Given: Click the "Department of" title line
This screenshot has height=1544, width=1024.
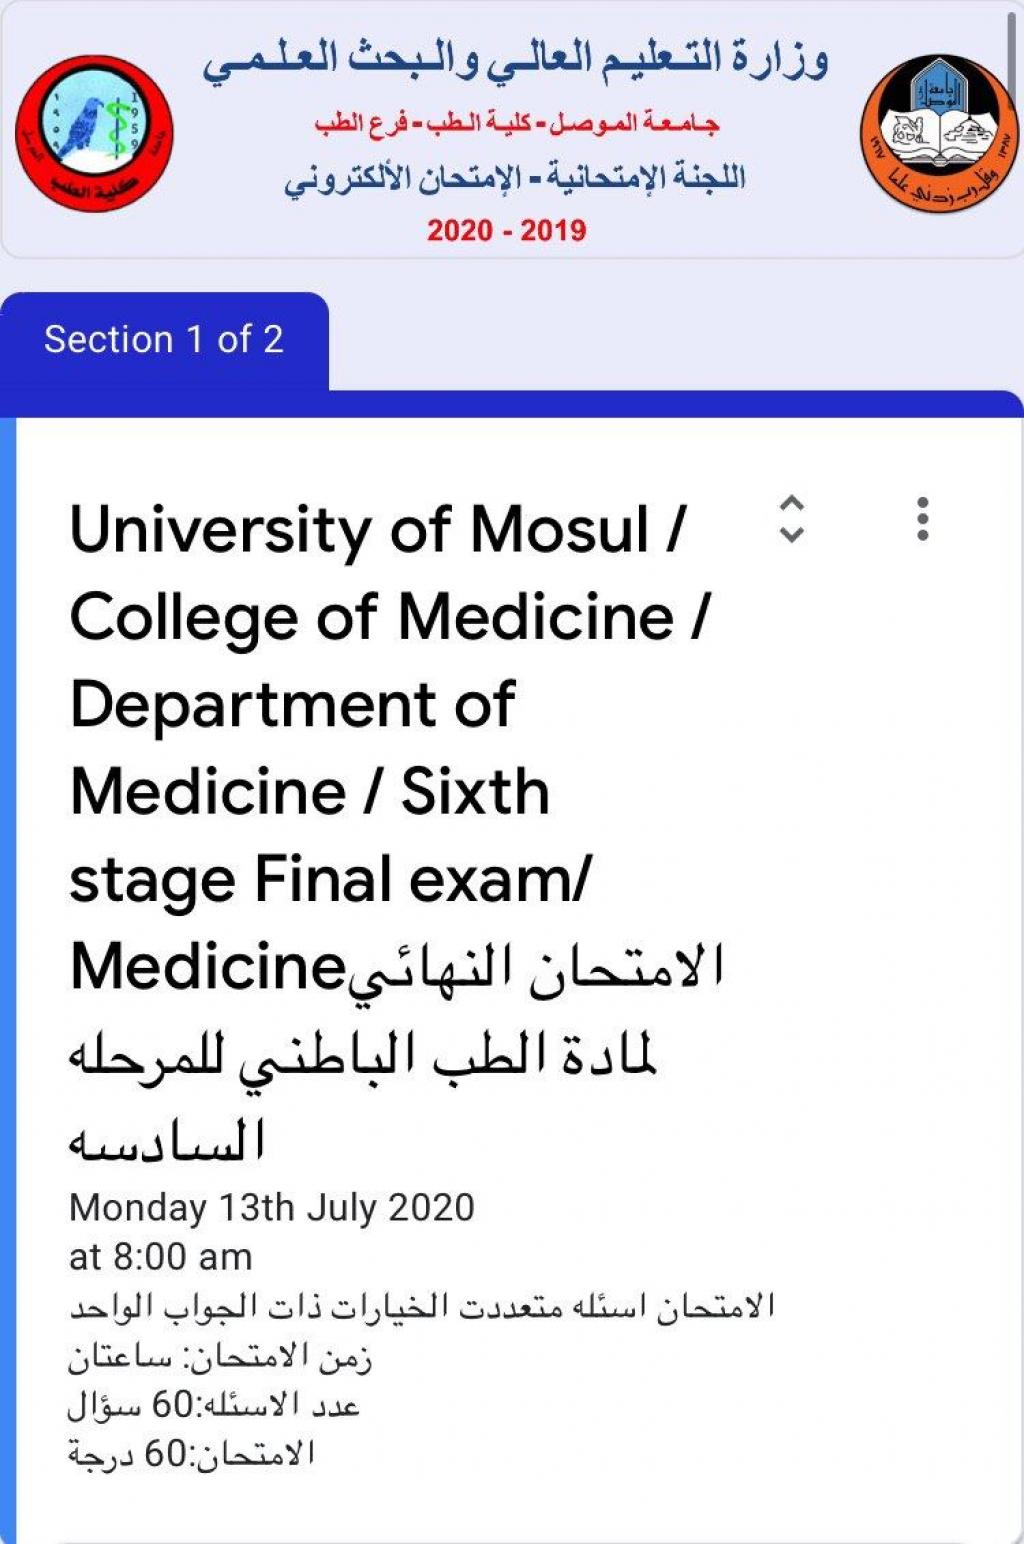Looking at the screenshot, I should pyautogui.click(x=292, y=704).
